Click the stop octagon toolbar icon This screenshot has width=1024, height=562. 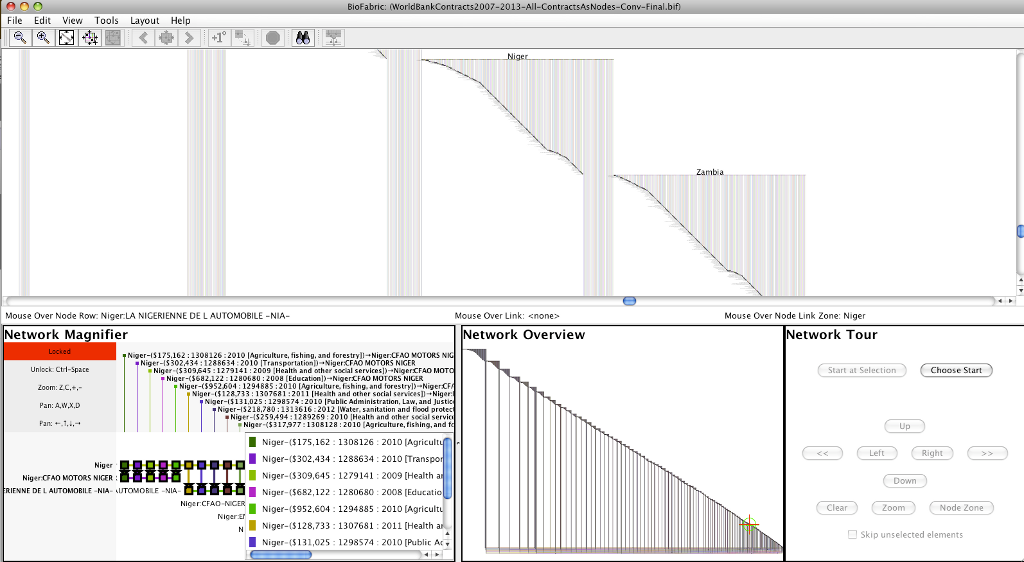(272, 38)
